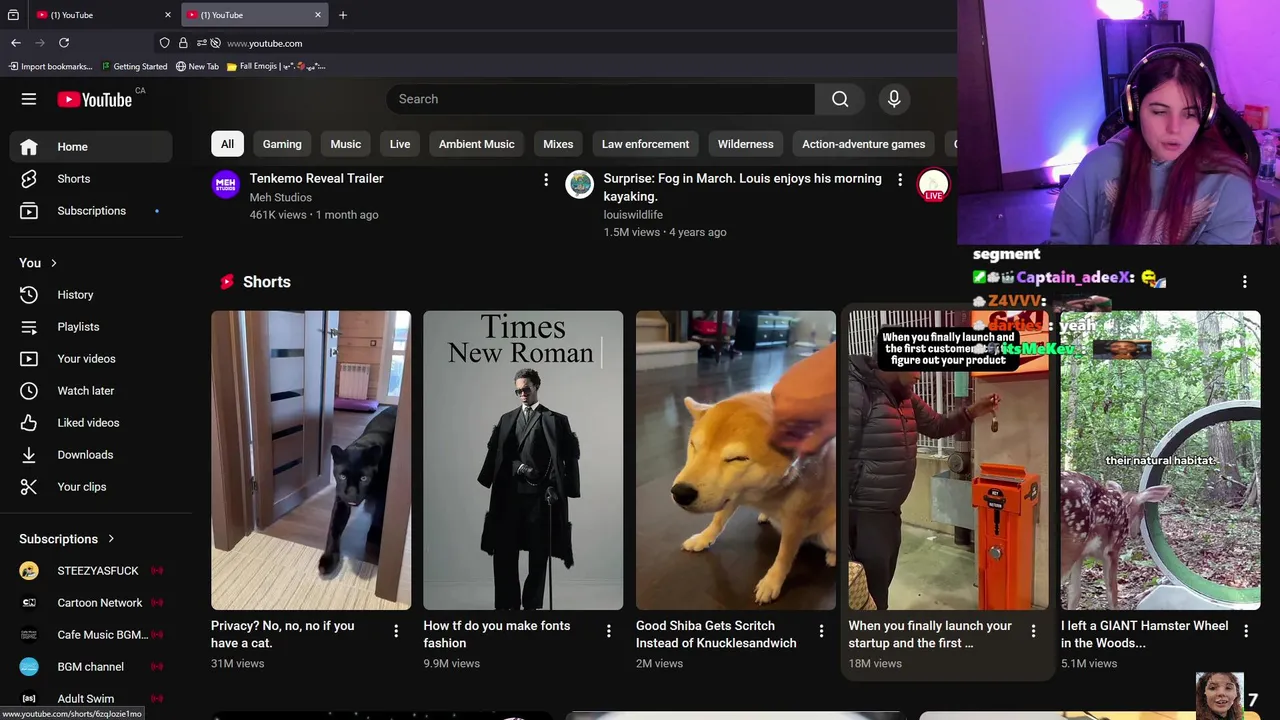
Task: Open options for Tenkemo Reveal Trailer
Action: 546,179
